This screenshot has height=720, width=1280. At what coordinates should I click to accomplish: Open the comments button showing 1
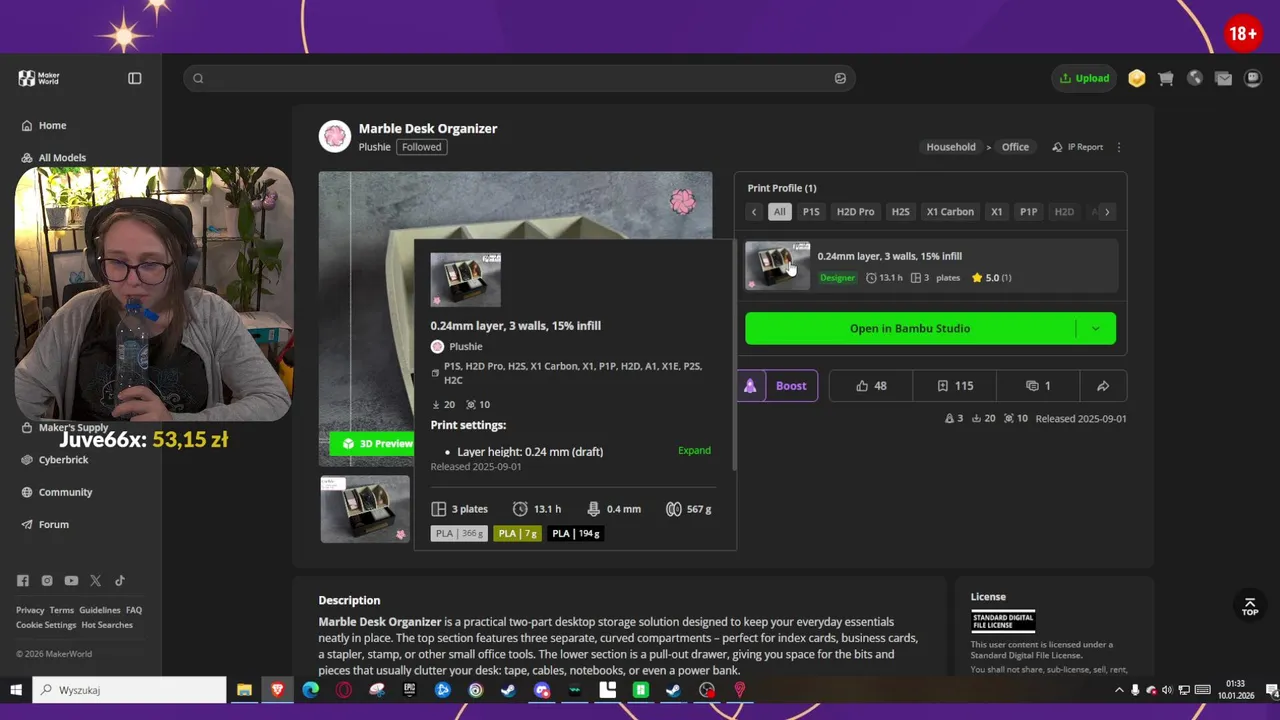click(x=1038, y=386)
